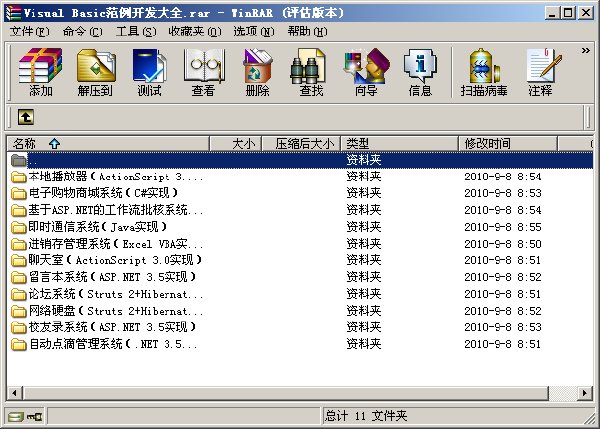Image resolution: width=600 pixels, height=429 pixels.
Task: Click folder icon of 聊天室 row
Action: click(x=18, y=261)
